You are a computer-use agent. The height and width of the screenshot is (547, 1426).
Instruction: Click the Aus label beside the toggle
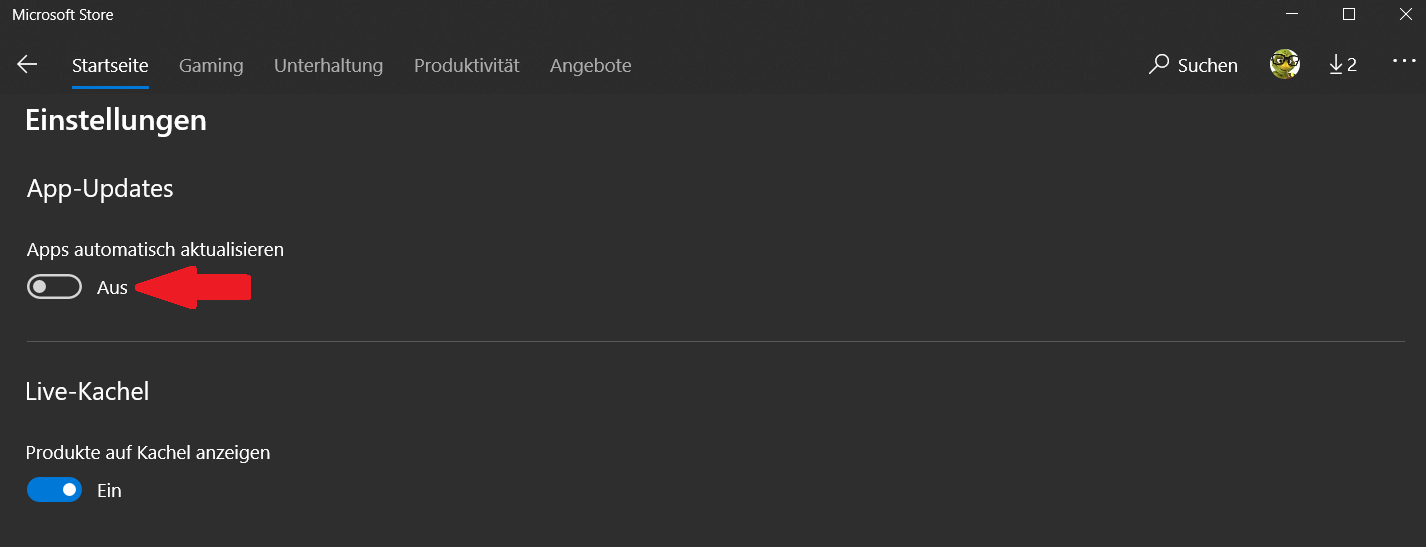(x=112, y=287)
